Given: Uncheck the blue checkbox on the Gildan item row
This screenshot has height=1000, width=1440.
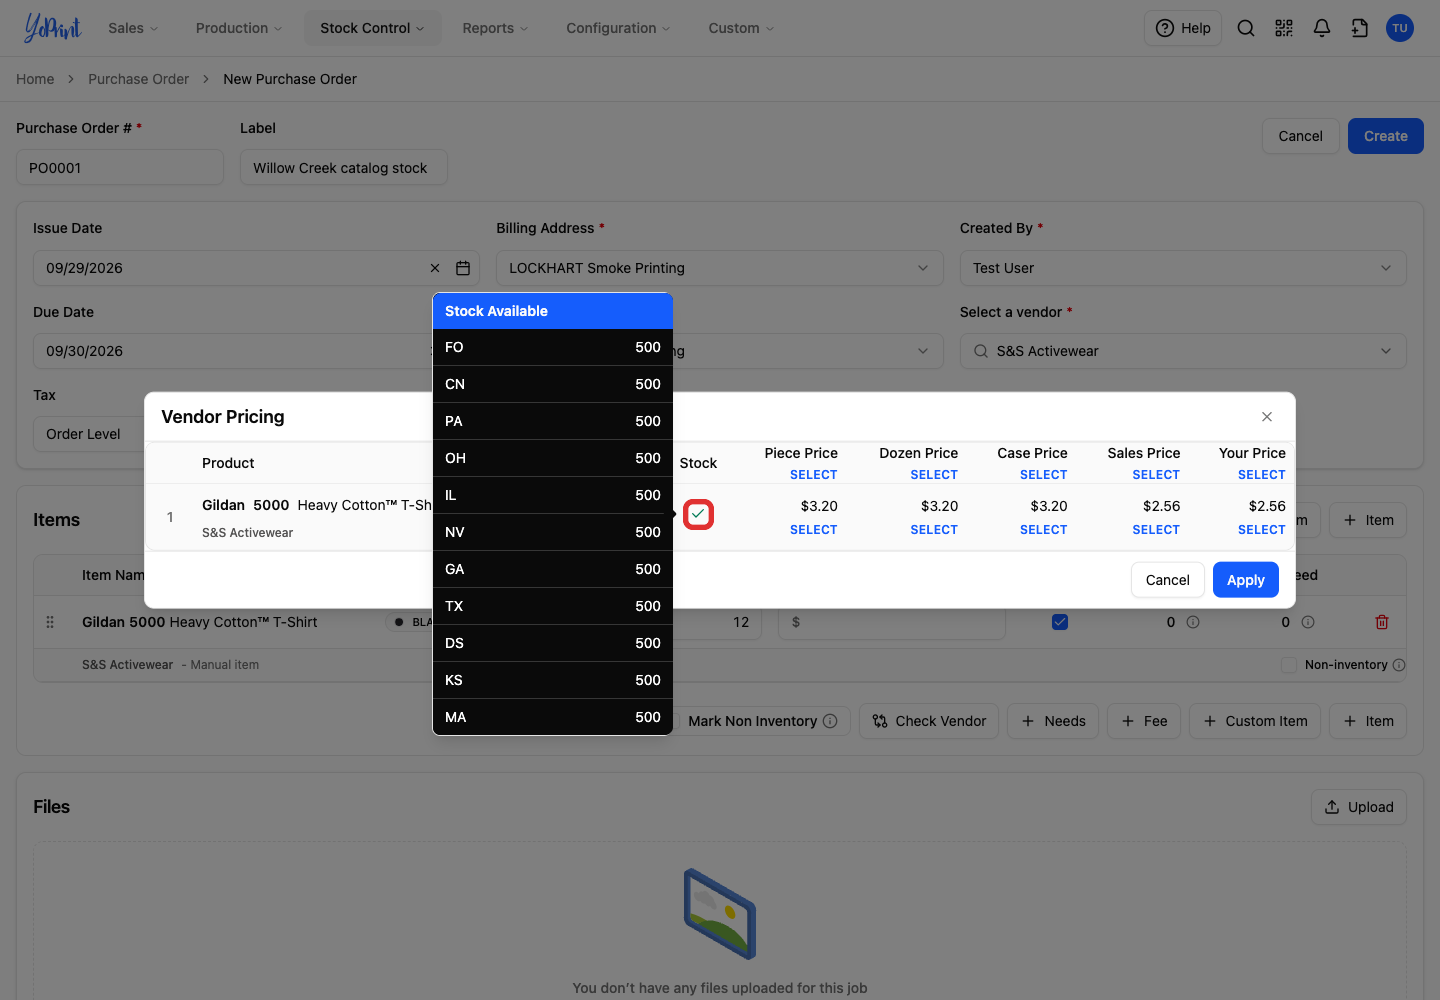Looking at the screenshot, I should tap(1060, 622).
